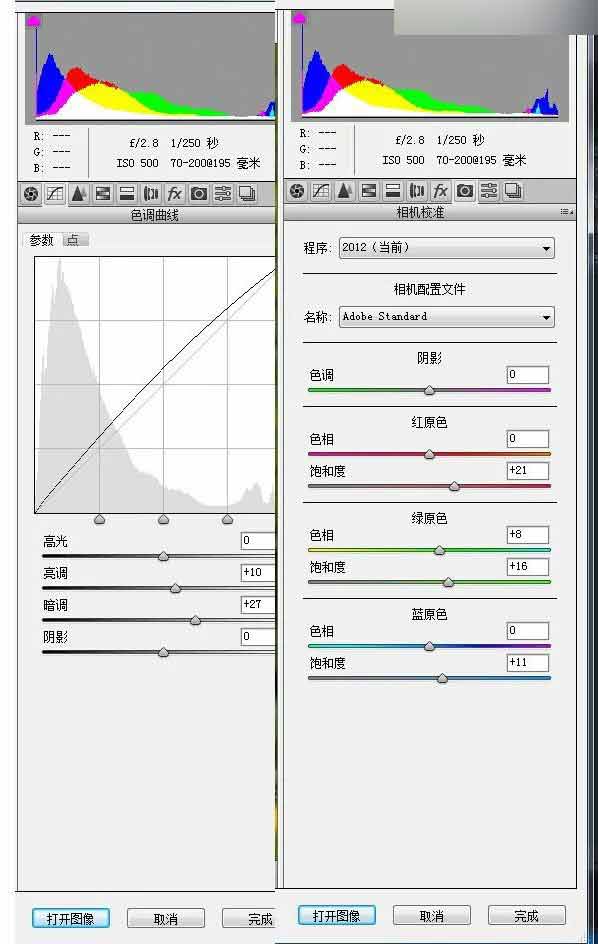Viewport: 598px width, 944px height.
Task: Open Tone Curve icon in 相机校准 panel
Action: tap(321, 191)
